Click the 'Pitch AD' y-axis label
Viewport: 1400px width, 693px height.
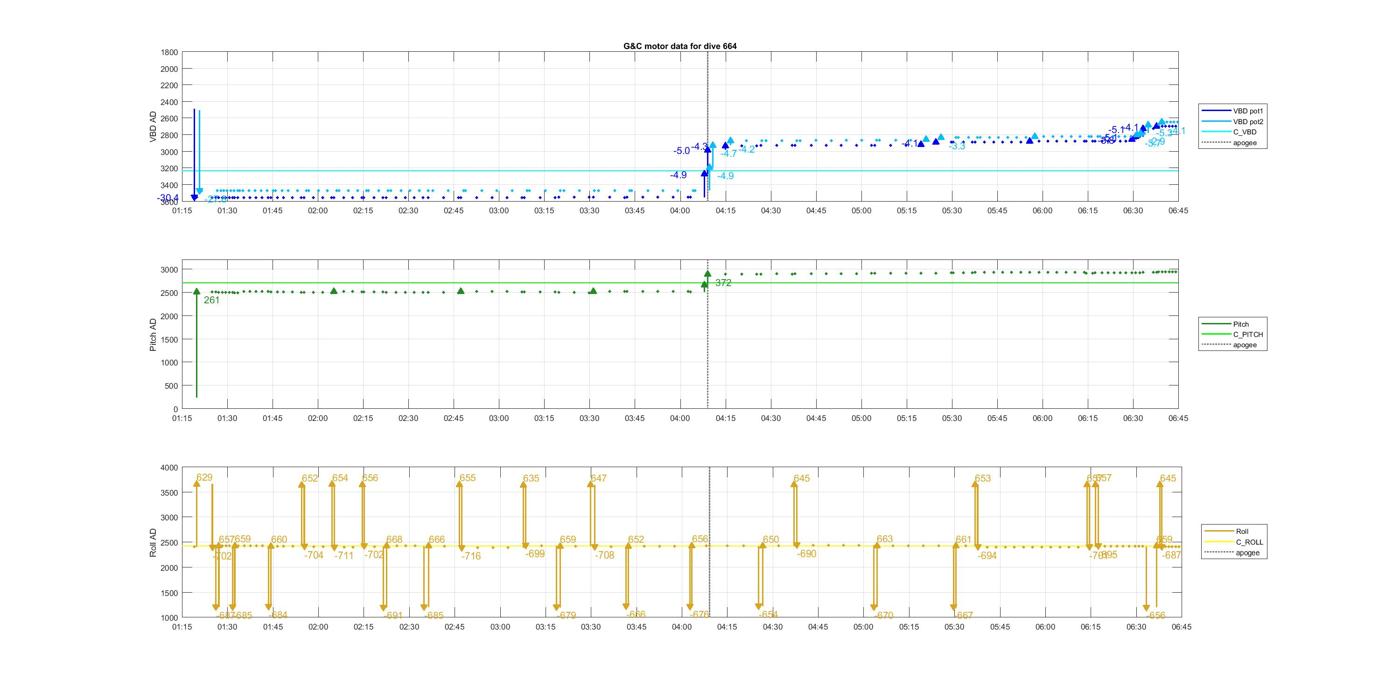pyautogui.click(x=154, y=335)
